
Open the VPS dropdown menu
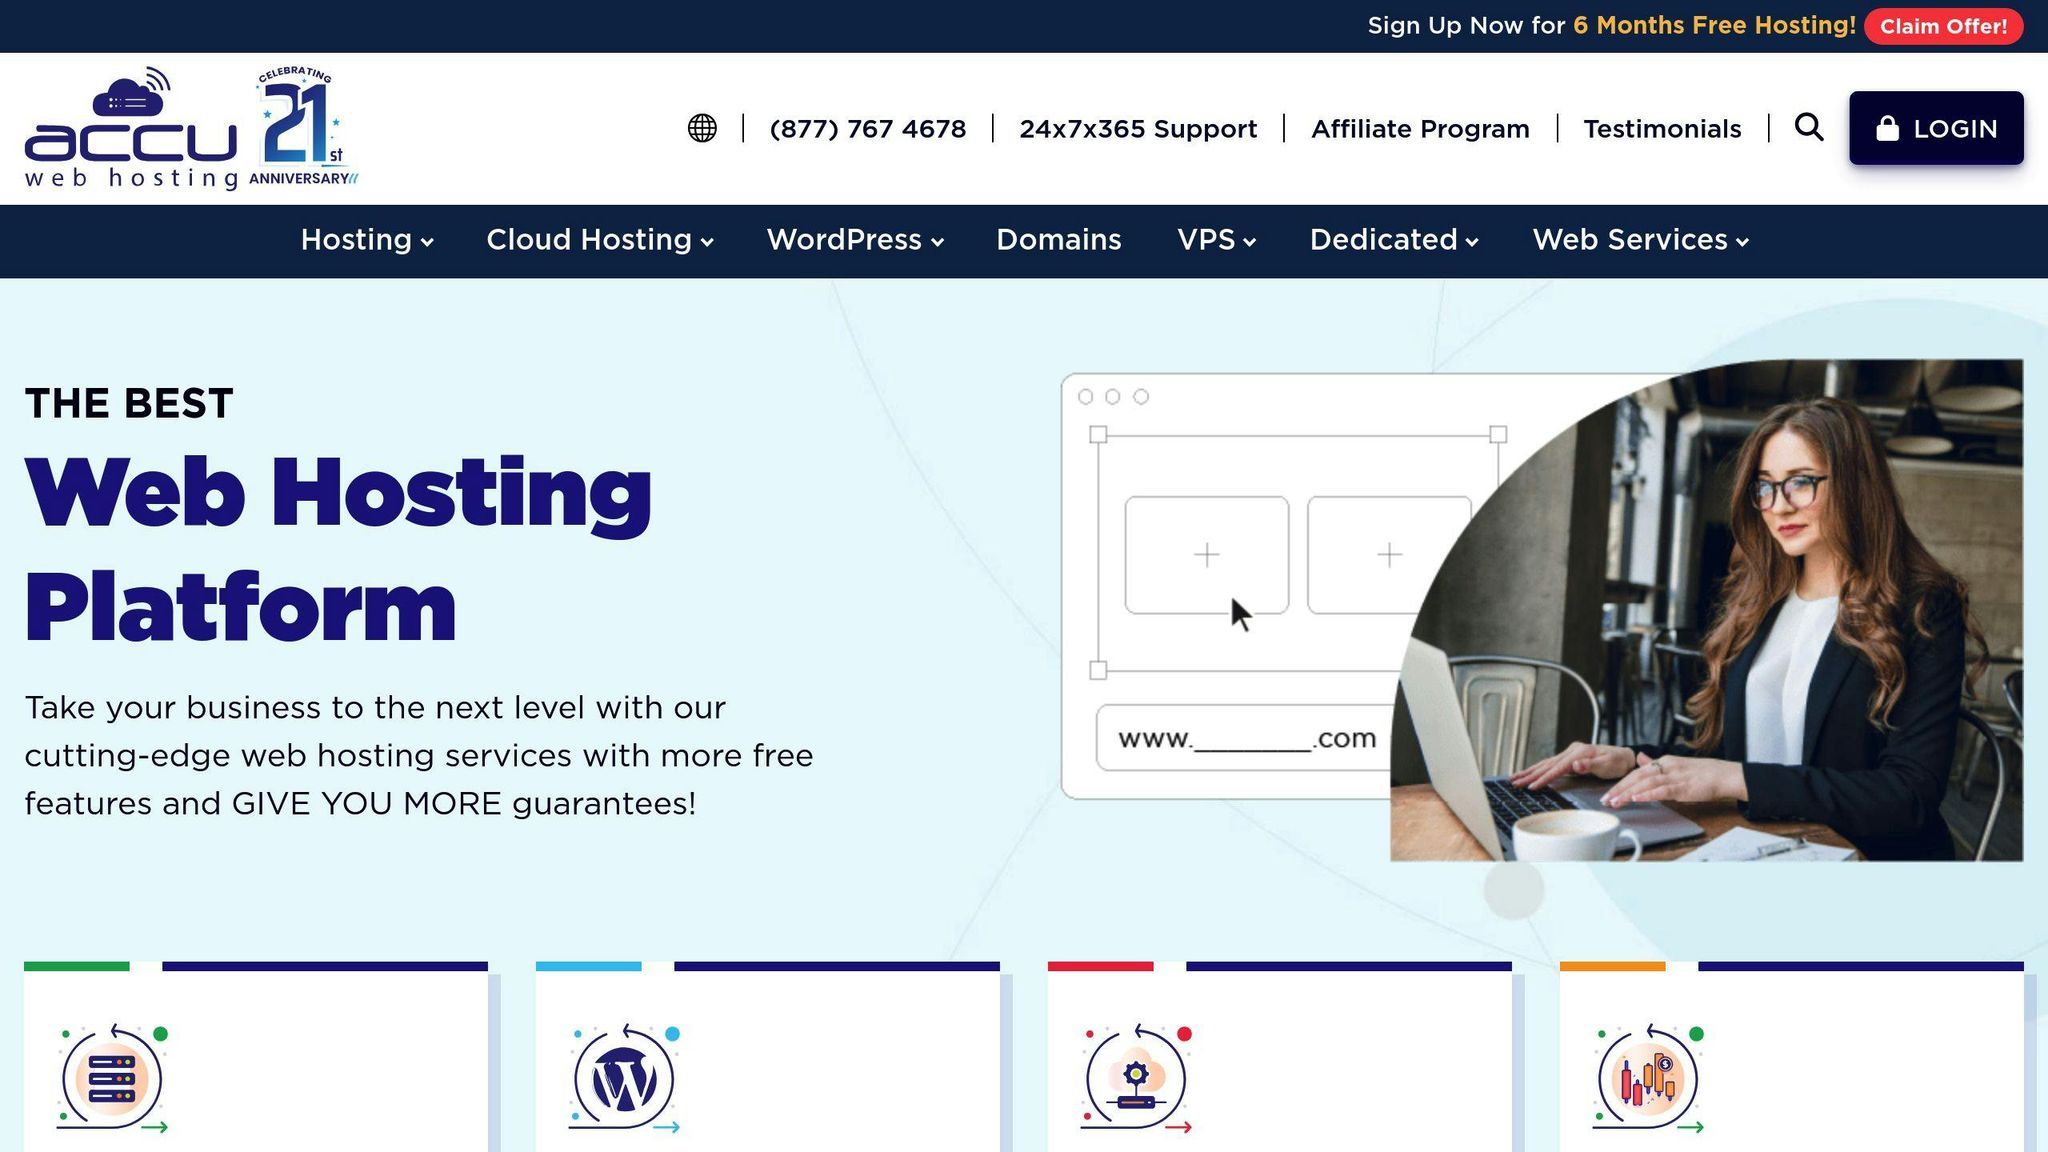(x=1216, y=240)
